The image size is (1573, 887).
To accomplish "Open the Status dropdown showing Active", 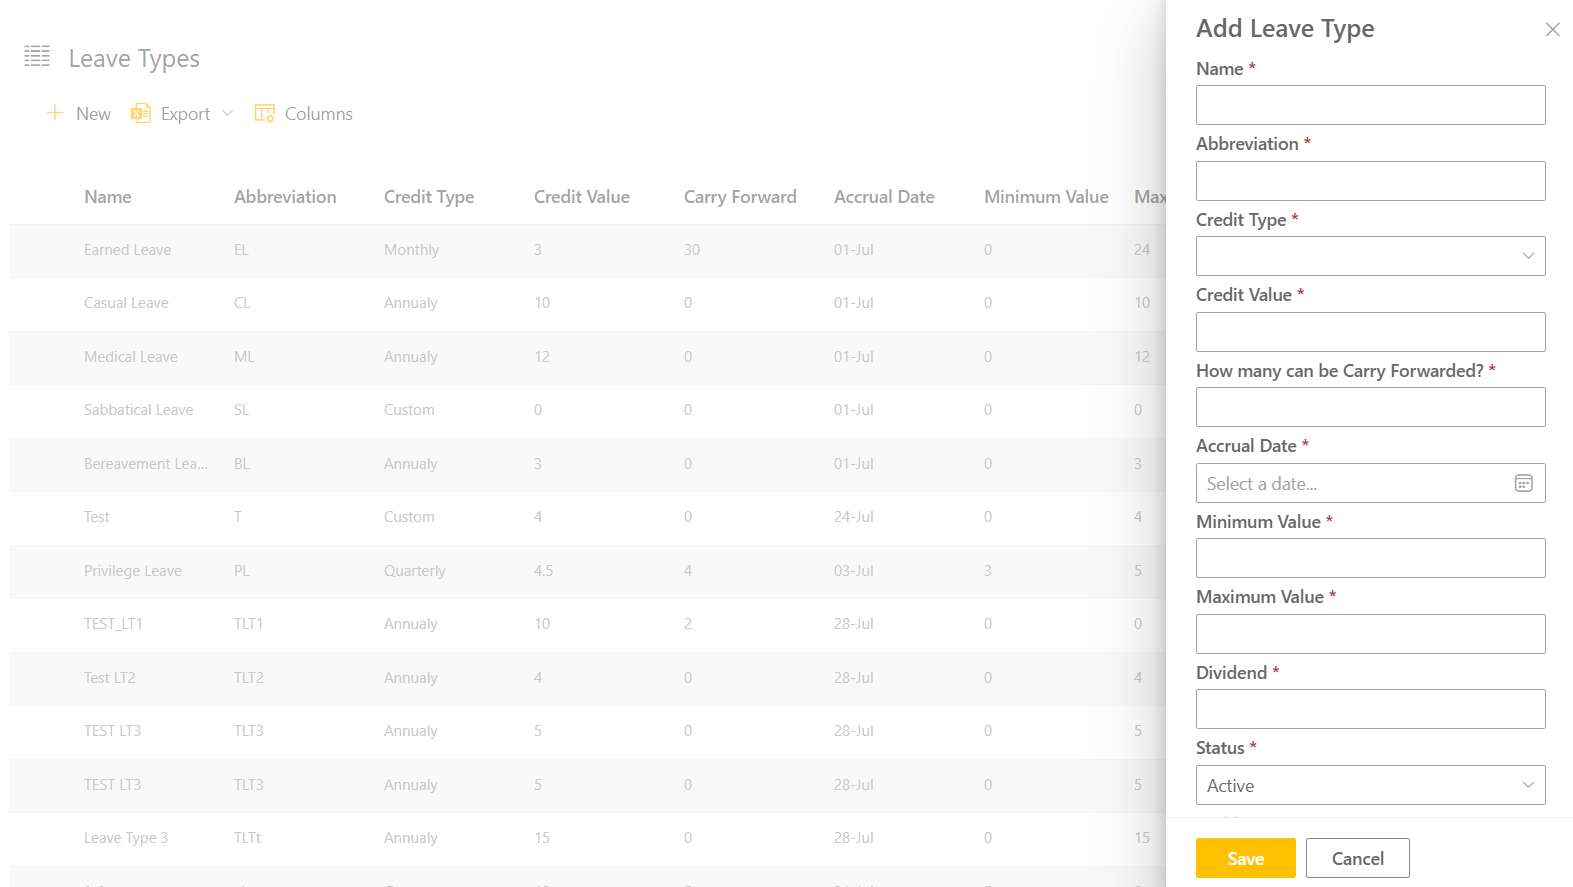I will 1370,785.
